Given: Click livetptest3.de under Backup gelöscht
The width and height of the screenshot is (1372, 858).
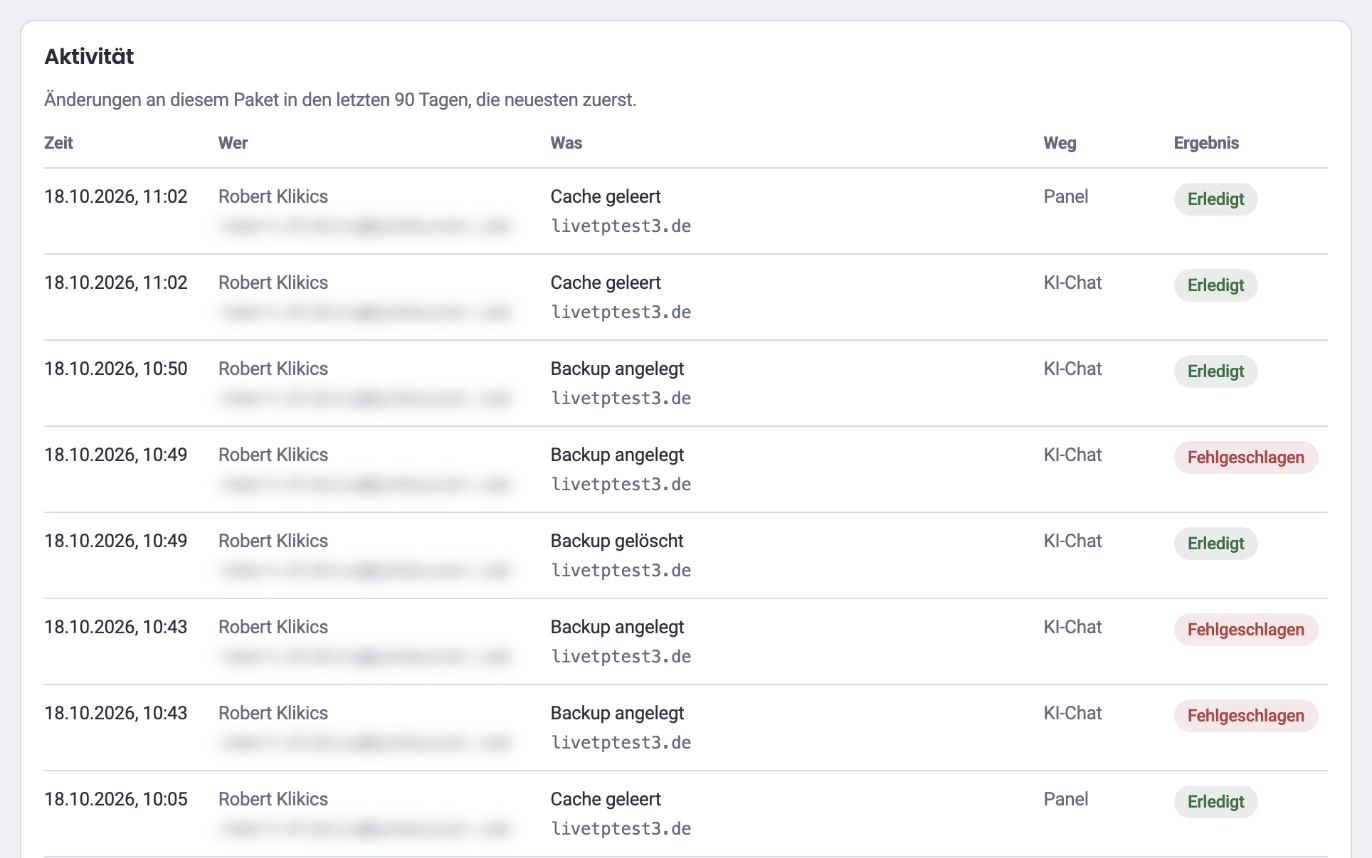Looking at the screenshot, I should pos(621,571).
